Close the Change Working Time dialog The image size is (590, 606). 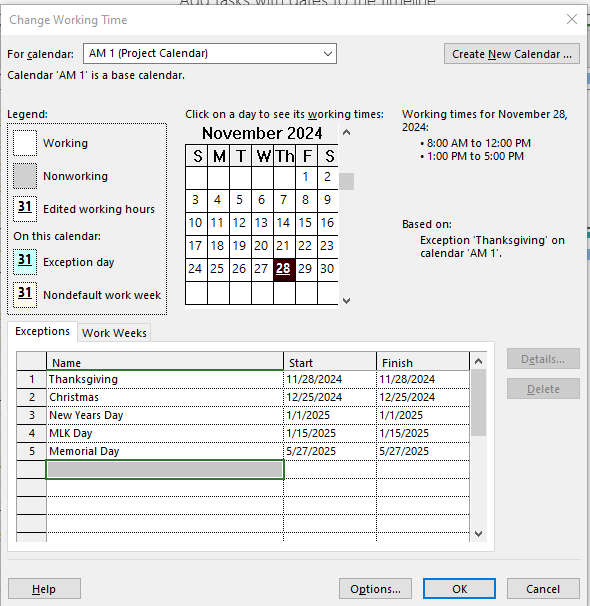click(x=572, y=19)
